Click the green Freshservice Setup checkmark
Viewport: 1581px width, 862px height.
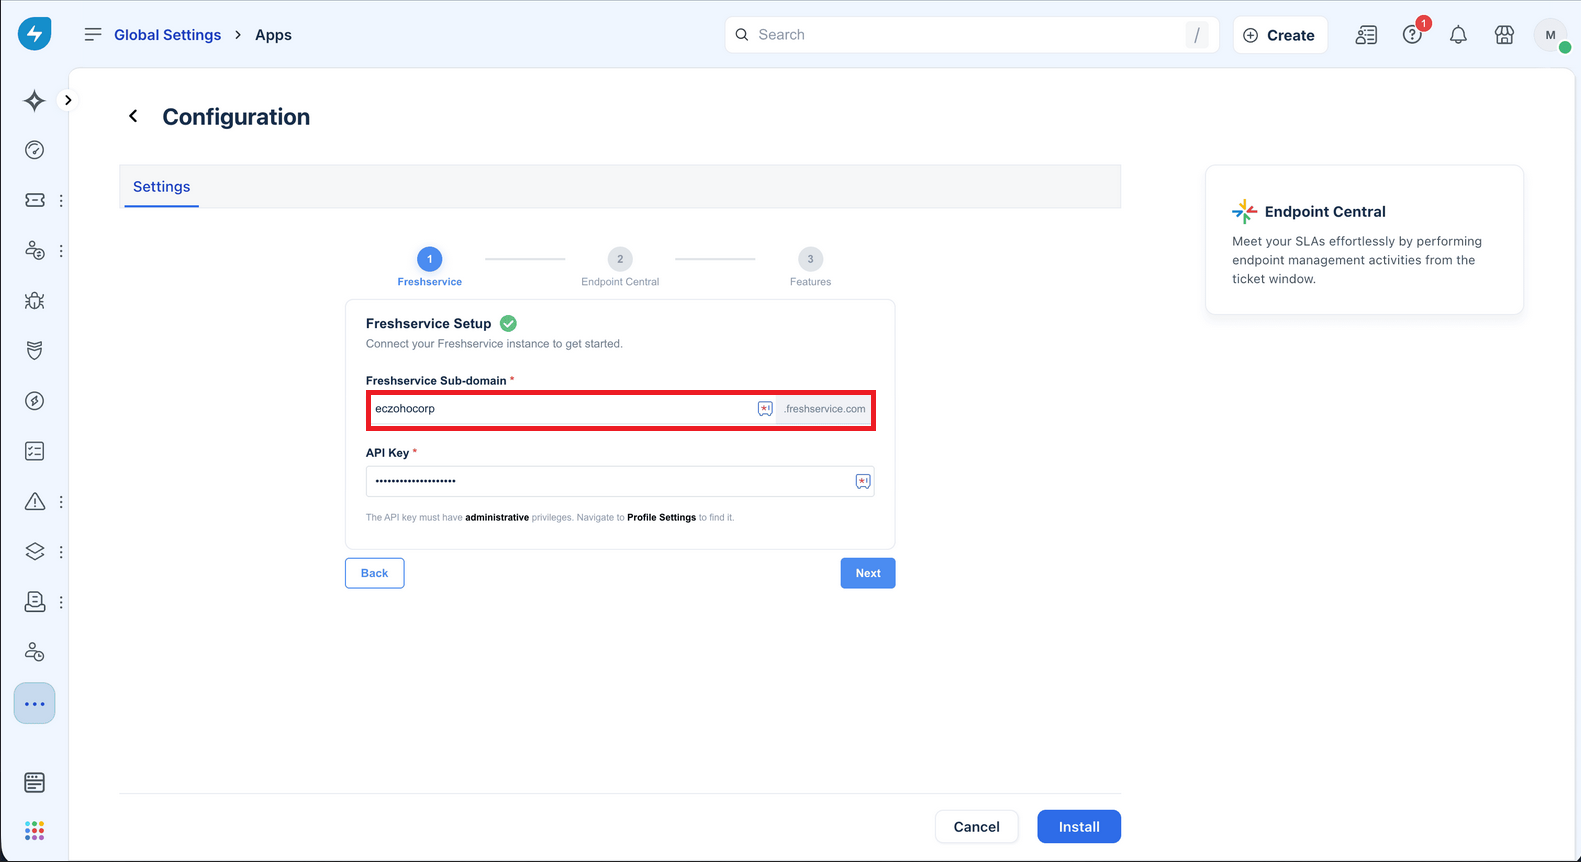[x=508, y=323]
